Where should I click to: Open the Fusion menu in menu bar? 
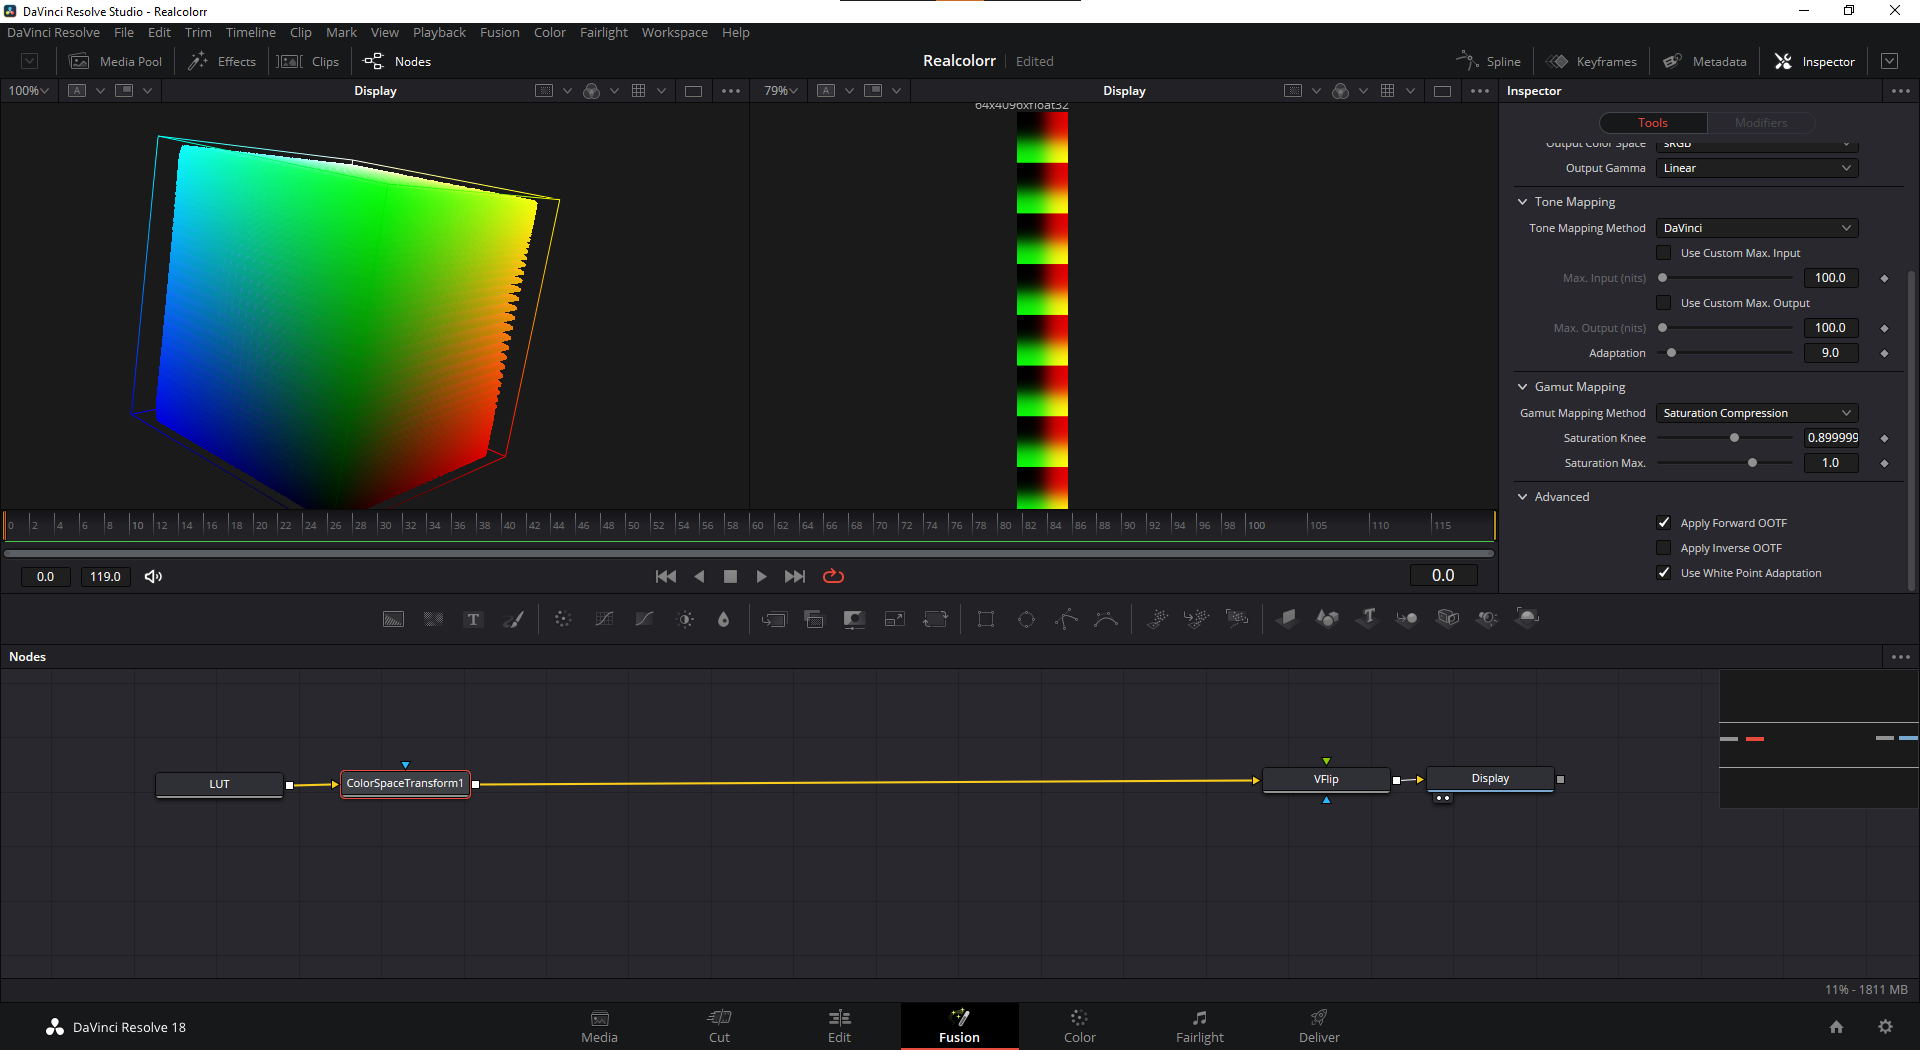click(x=499, y=32)
